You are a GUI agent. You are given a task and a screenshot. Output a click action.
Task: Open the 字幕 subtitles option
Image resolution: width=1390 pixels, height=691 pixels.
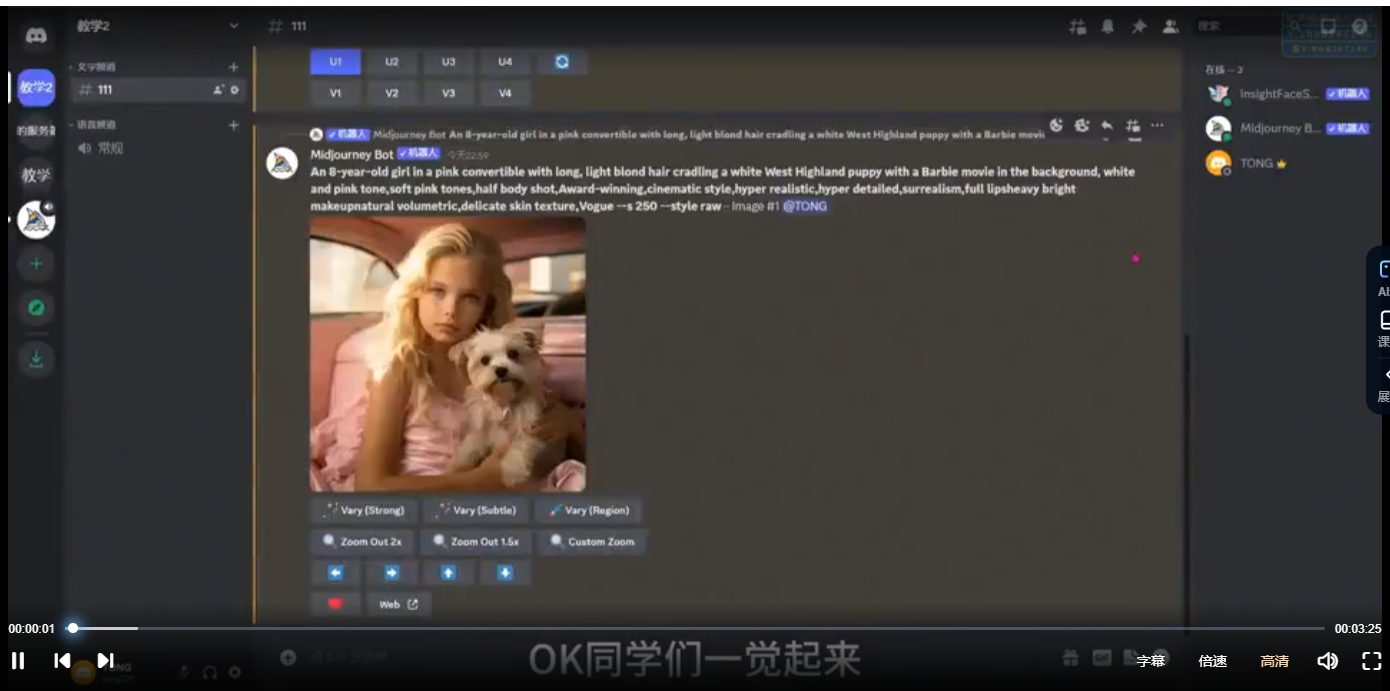tap(1151, 661)
